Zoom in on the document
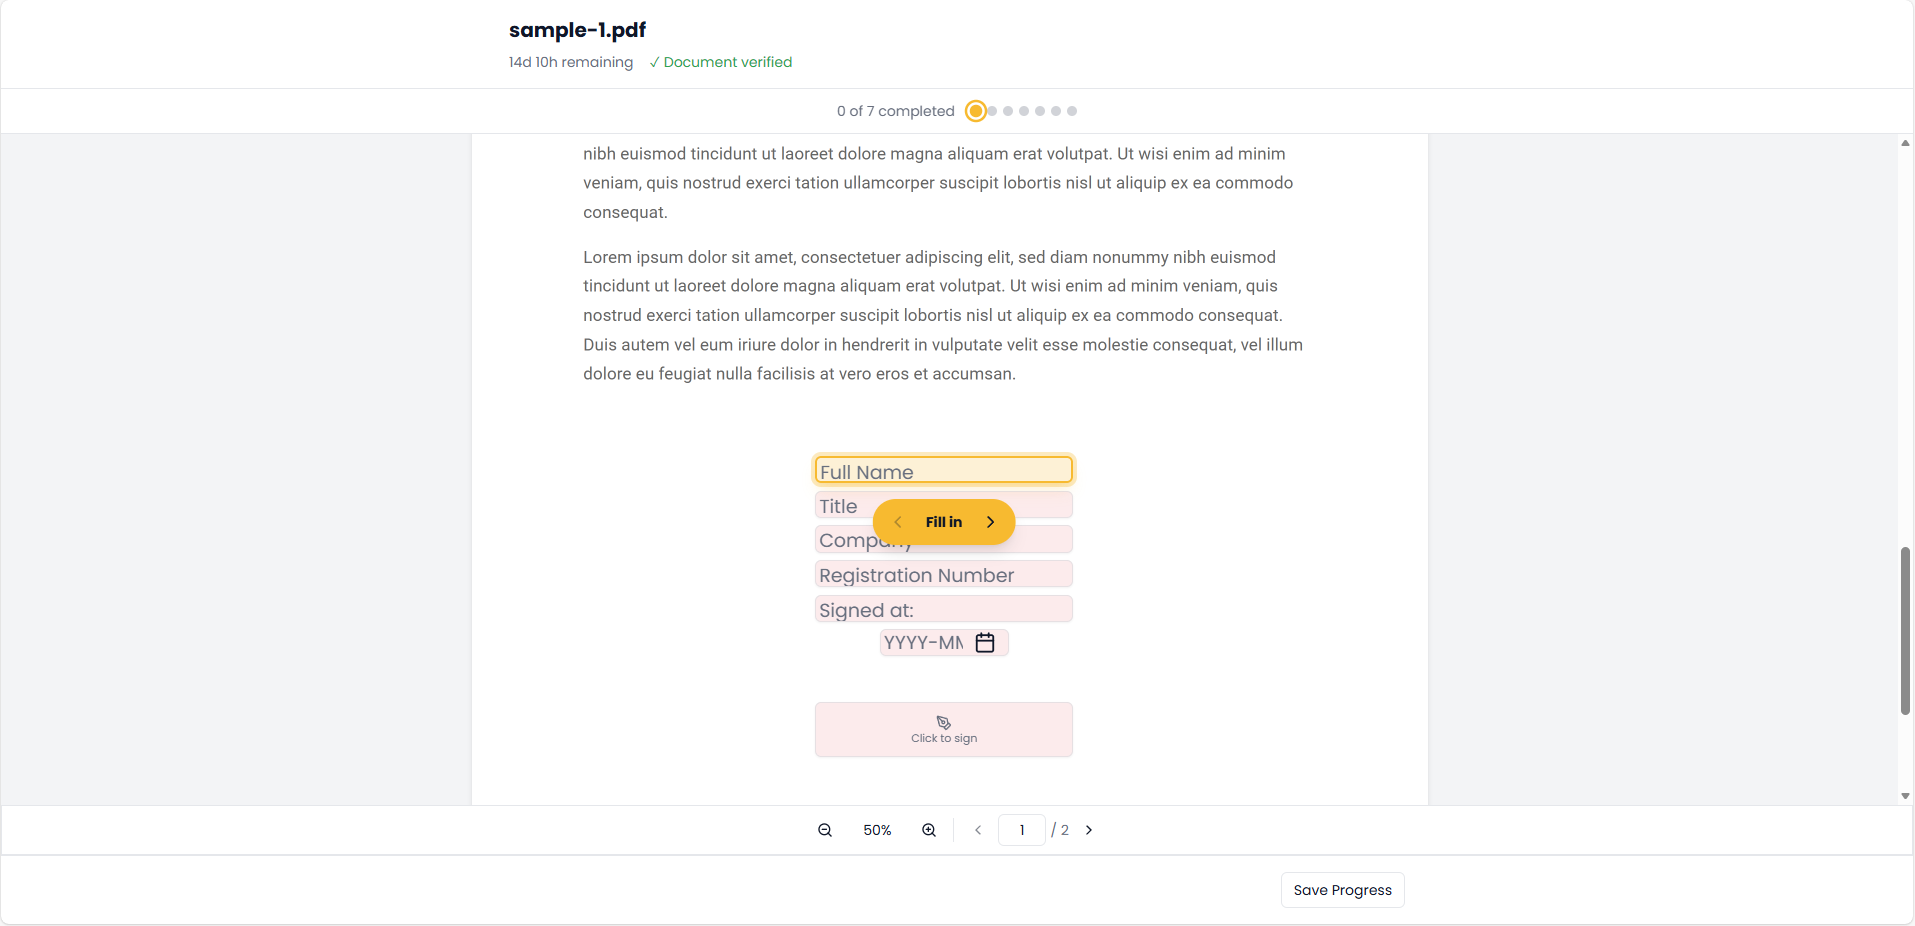Viewport: 1915px width, 926px height. coord(928,830)
